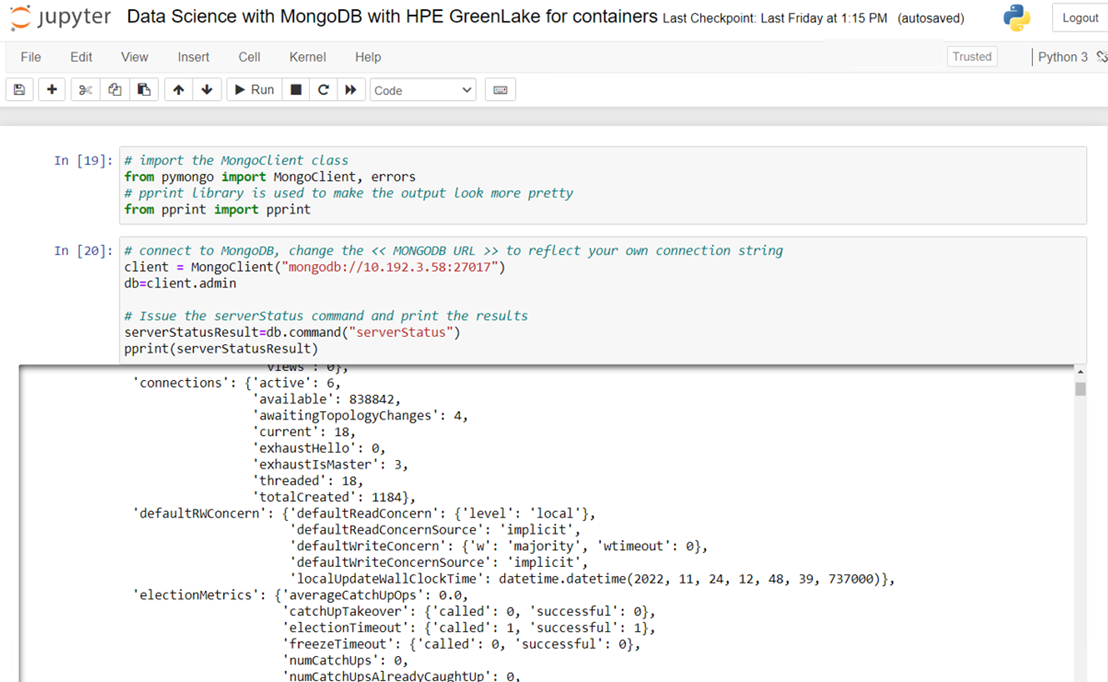Open the Kernel menu
Viewport: 1108px width, 682px height.
307,57
